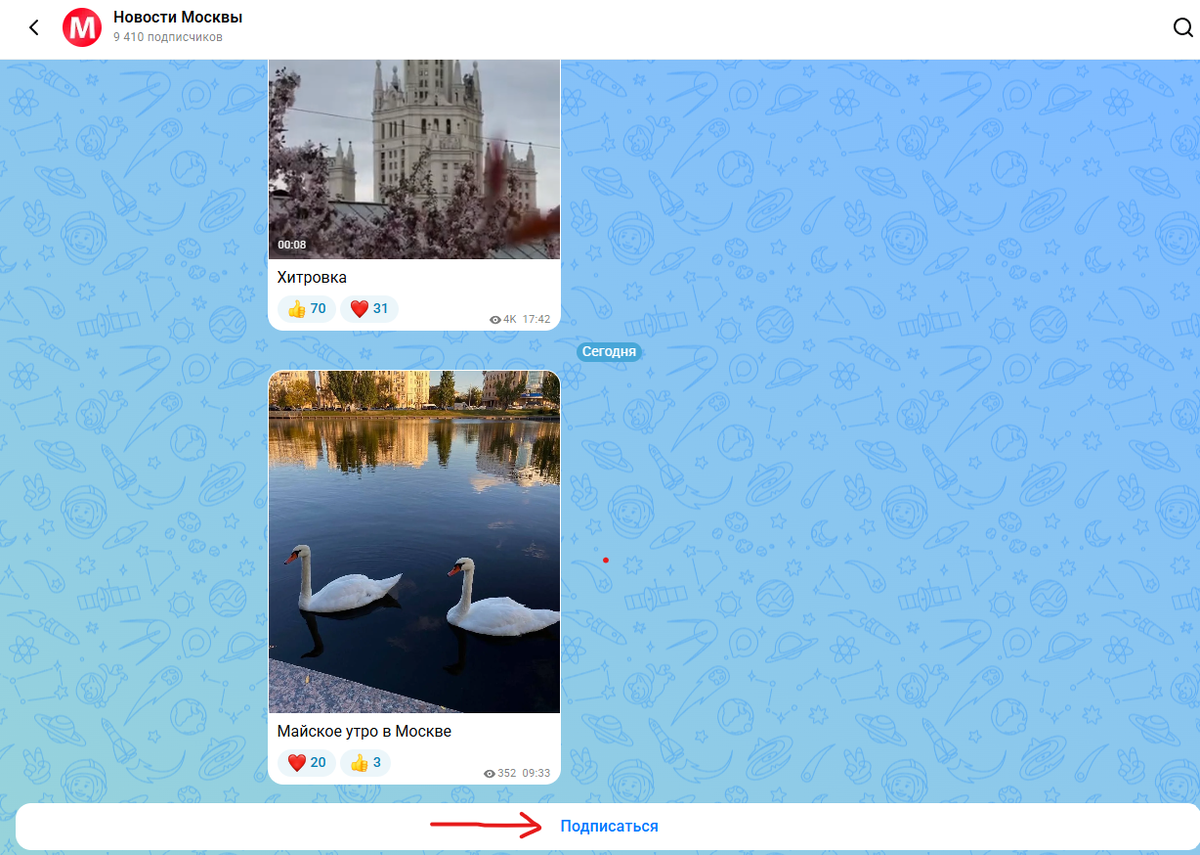Click the 00:08 video duration badge
The image size is (1200, 855).
[x=292, y=244]
